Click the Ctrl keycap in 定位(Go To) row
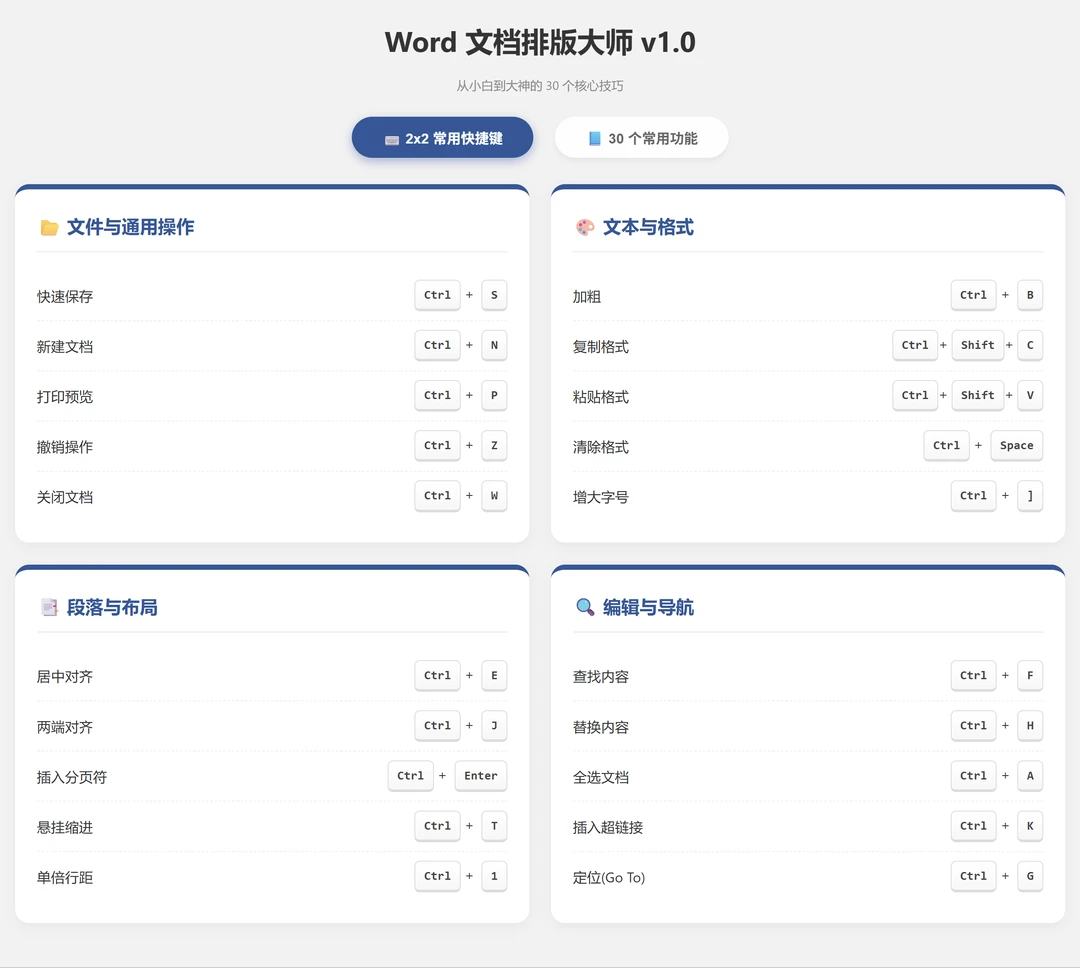This screenshot has width=1080, height=968. (973, 876)
